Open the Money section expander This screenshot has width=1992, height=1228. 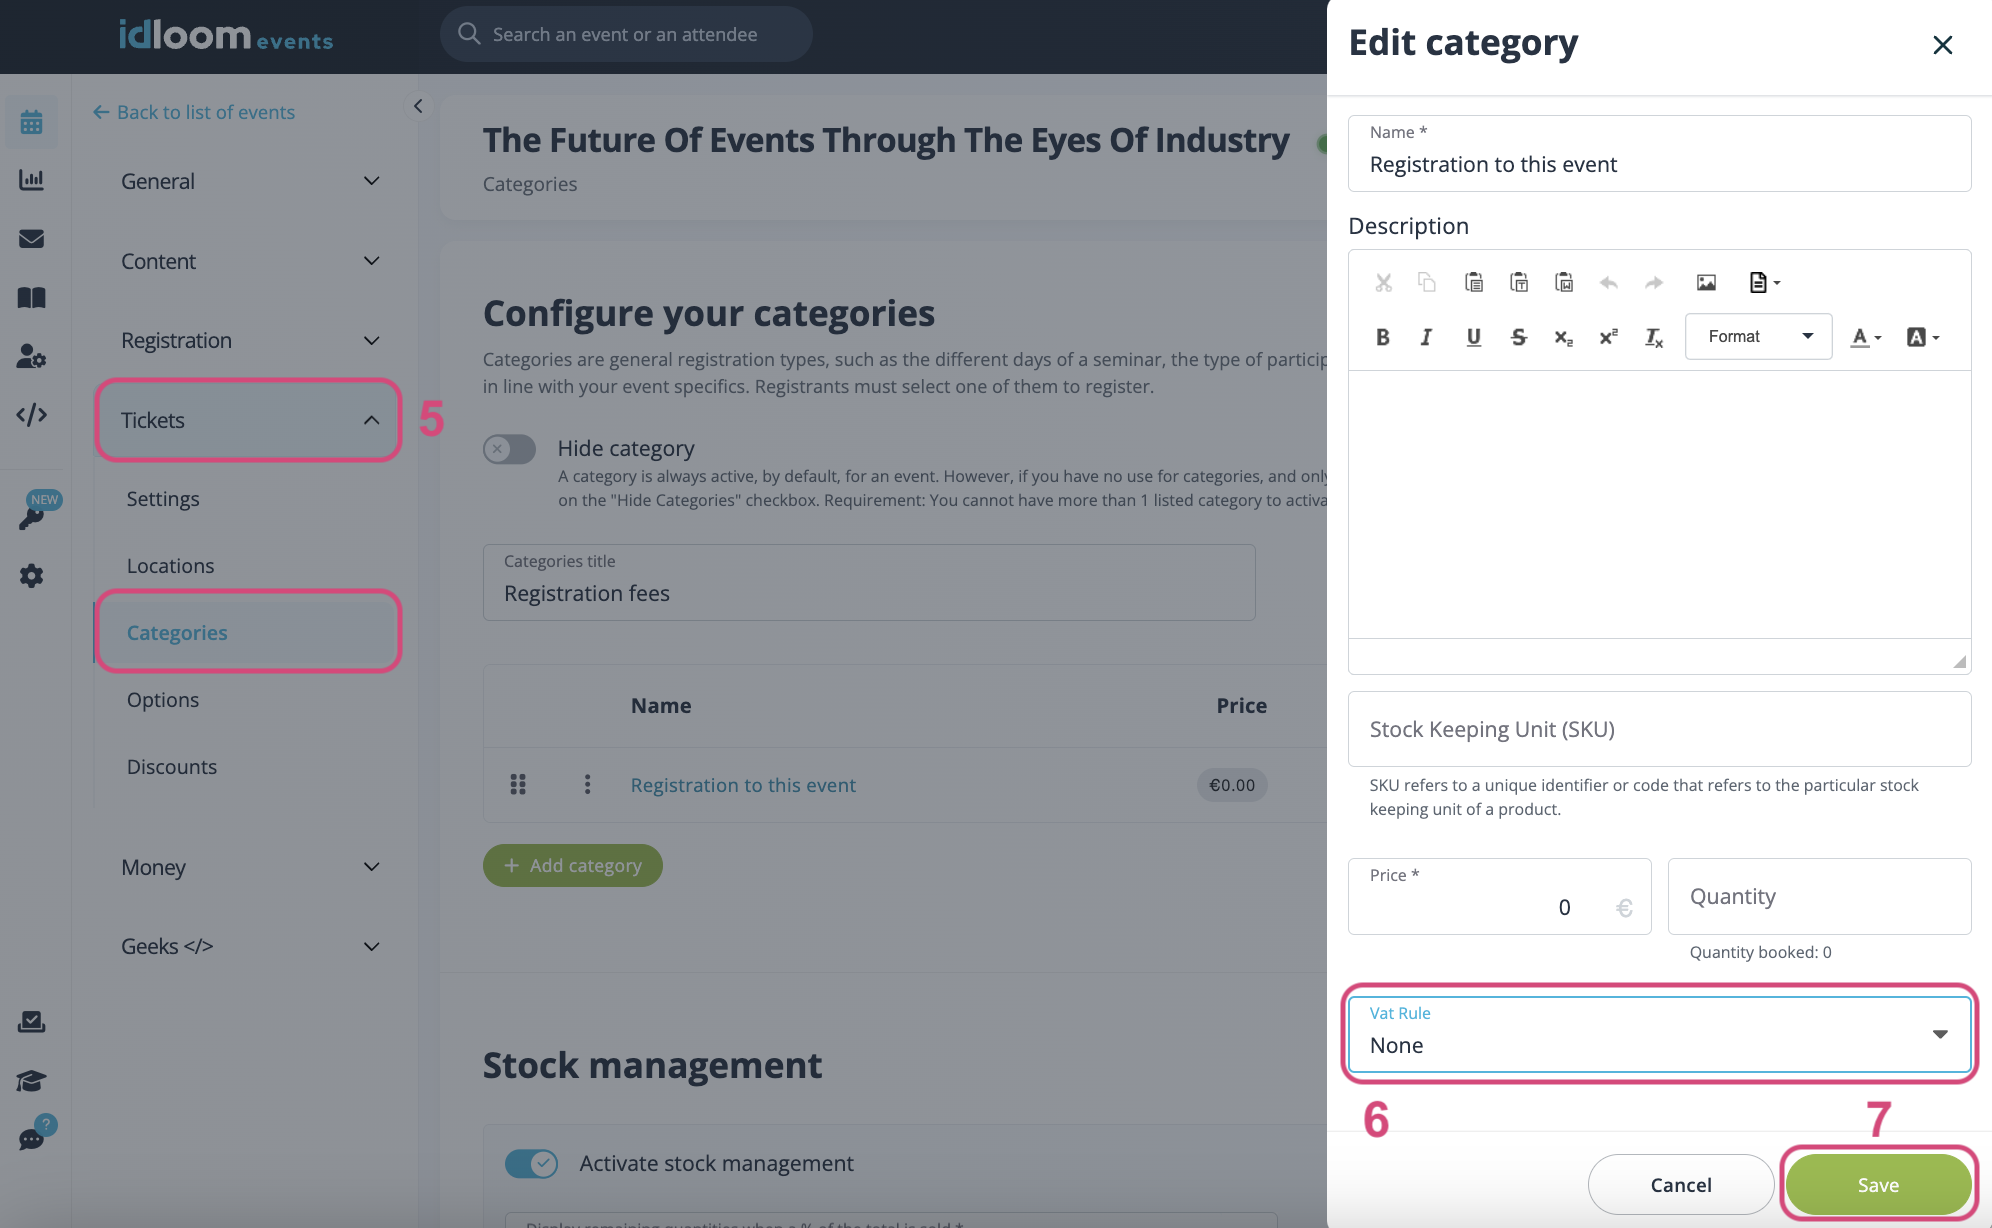[249, 865]
